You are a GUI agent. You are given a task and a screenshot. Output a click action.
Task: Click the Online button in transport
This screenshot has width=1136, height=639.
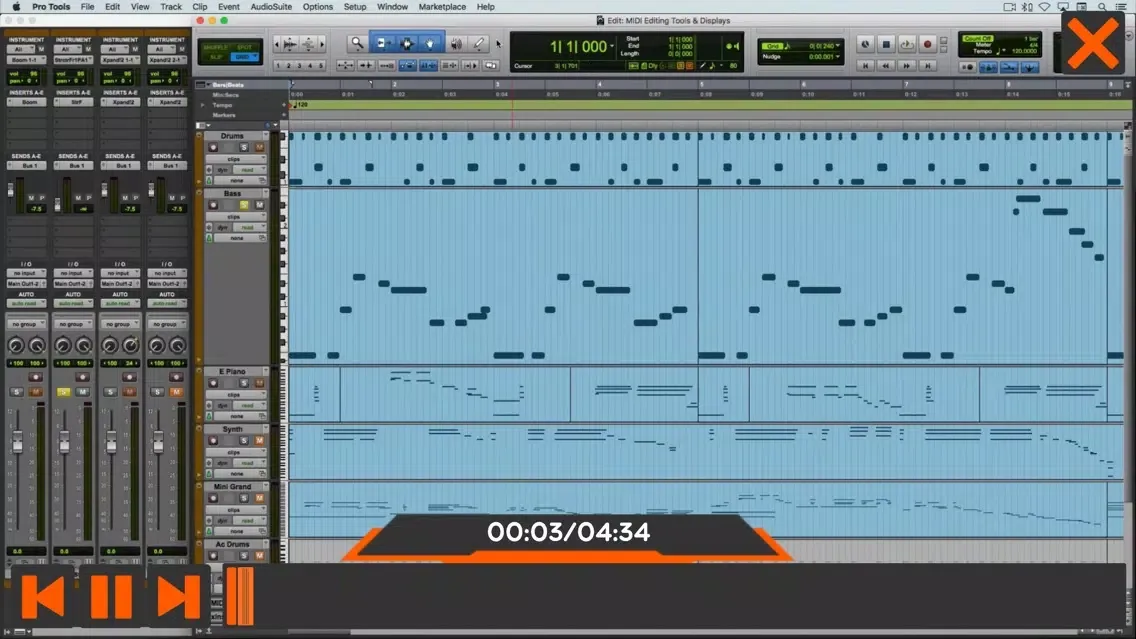[x=865, y=45]
